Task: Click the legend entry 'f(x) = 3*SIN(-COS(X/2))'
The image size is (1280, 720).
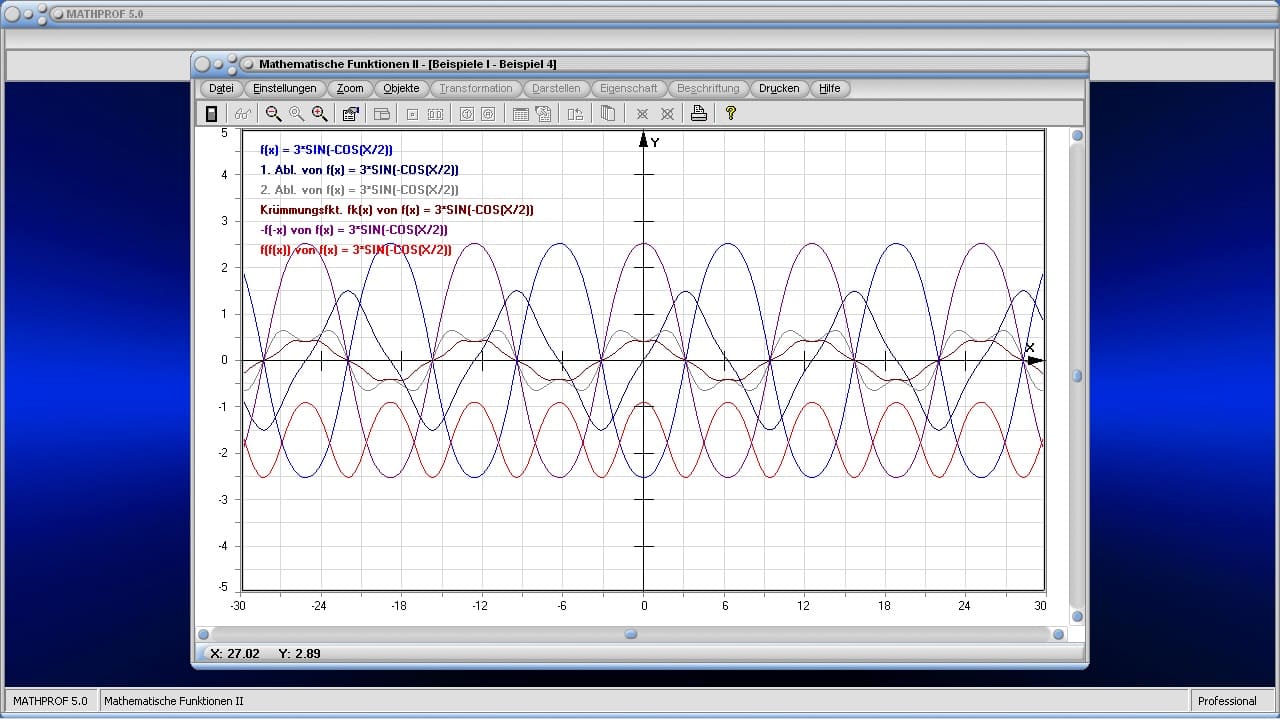Action: [x=326, y=150]
